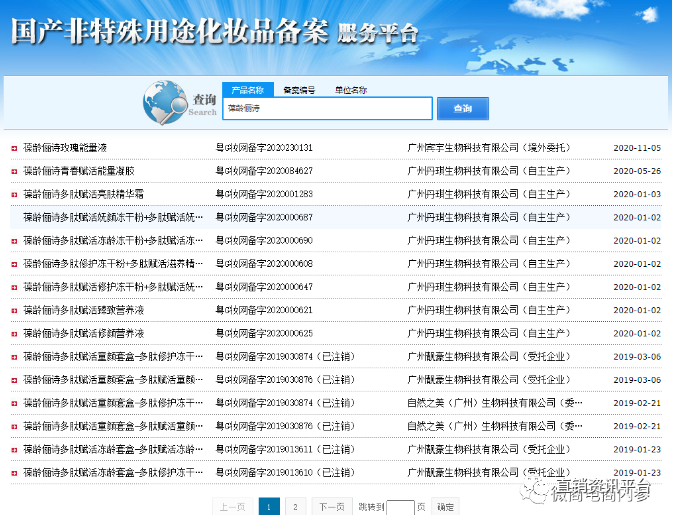Click company name in row 2019013611
Screen dimensions: 673x515
pos(489,449)
